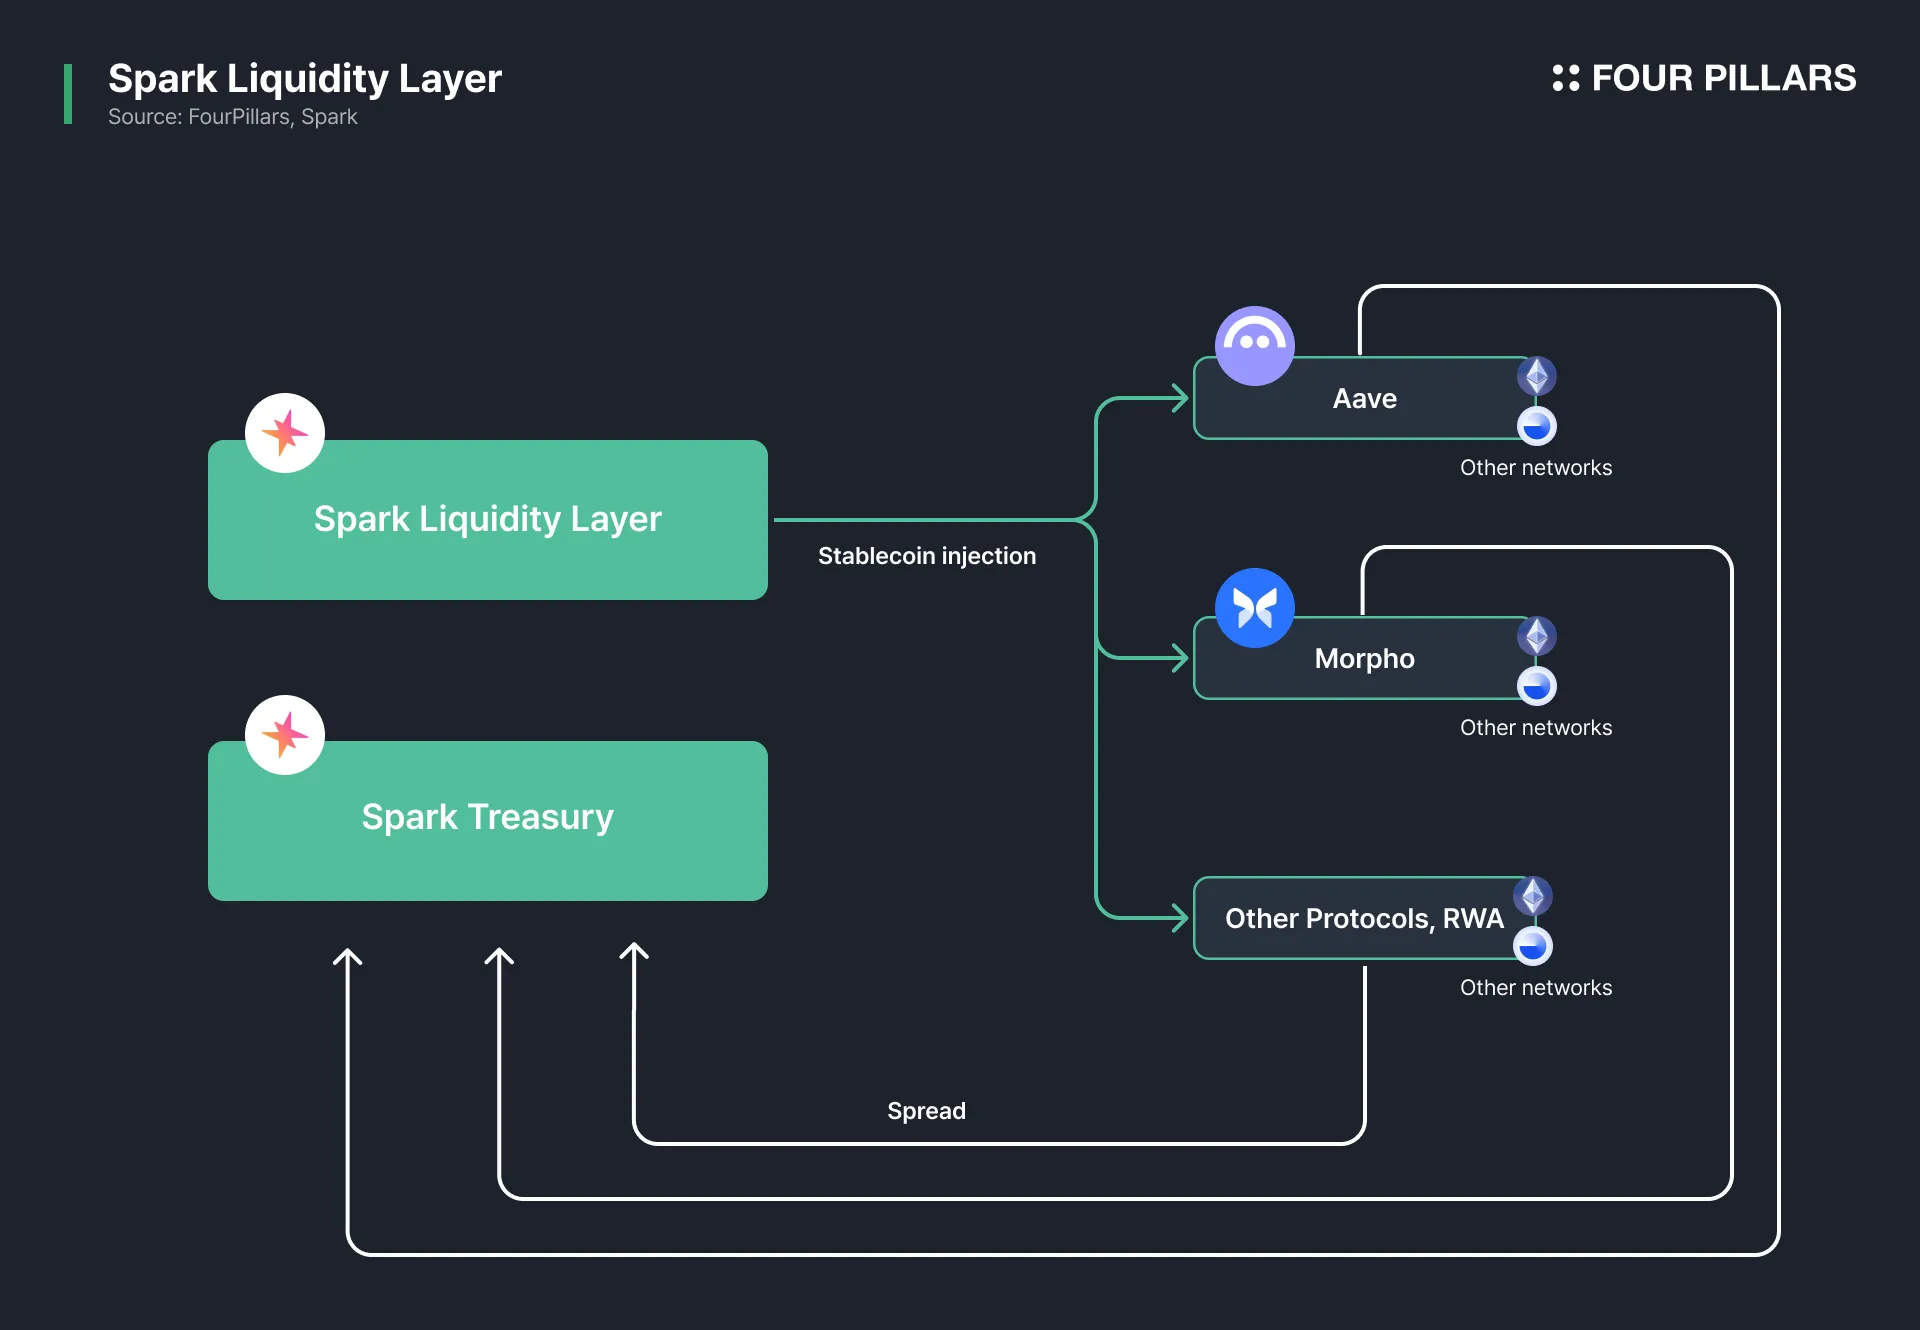Click the Ethereum icon on the Aave box
The height and width of the screenshot is (1330, 1920).
(1537, 376)
